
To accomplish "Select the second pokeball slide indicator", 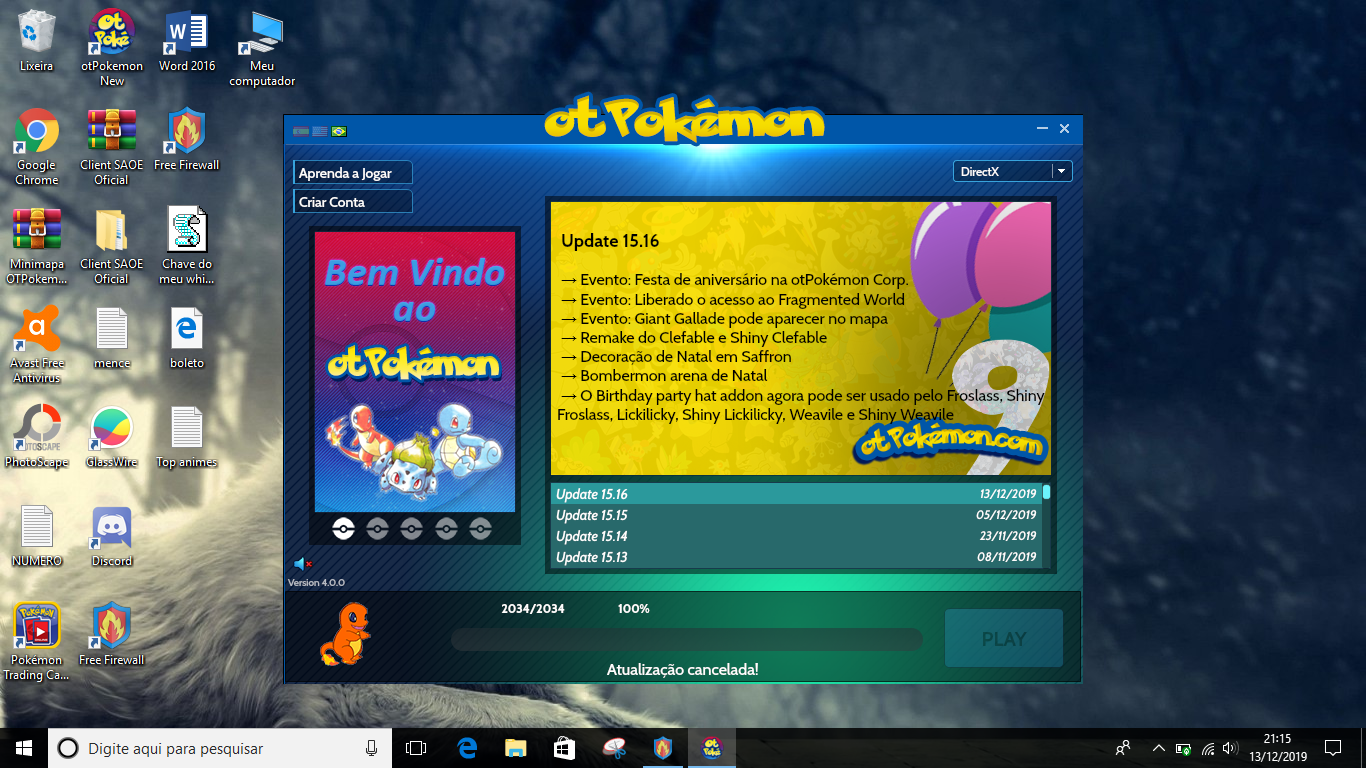I will tap(377, 528).
